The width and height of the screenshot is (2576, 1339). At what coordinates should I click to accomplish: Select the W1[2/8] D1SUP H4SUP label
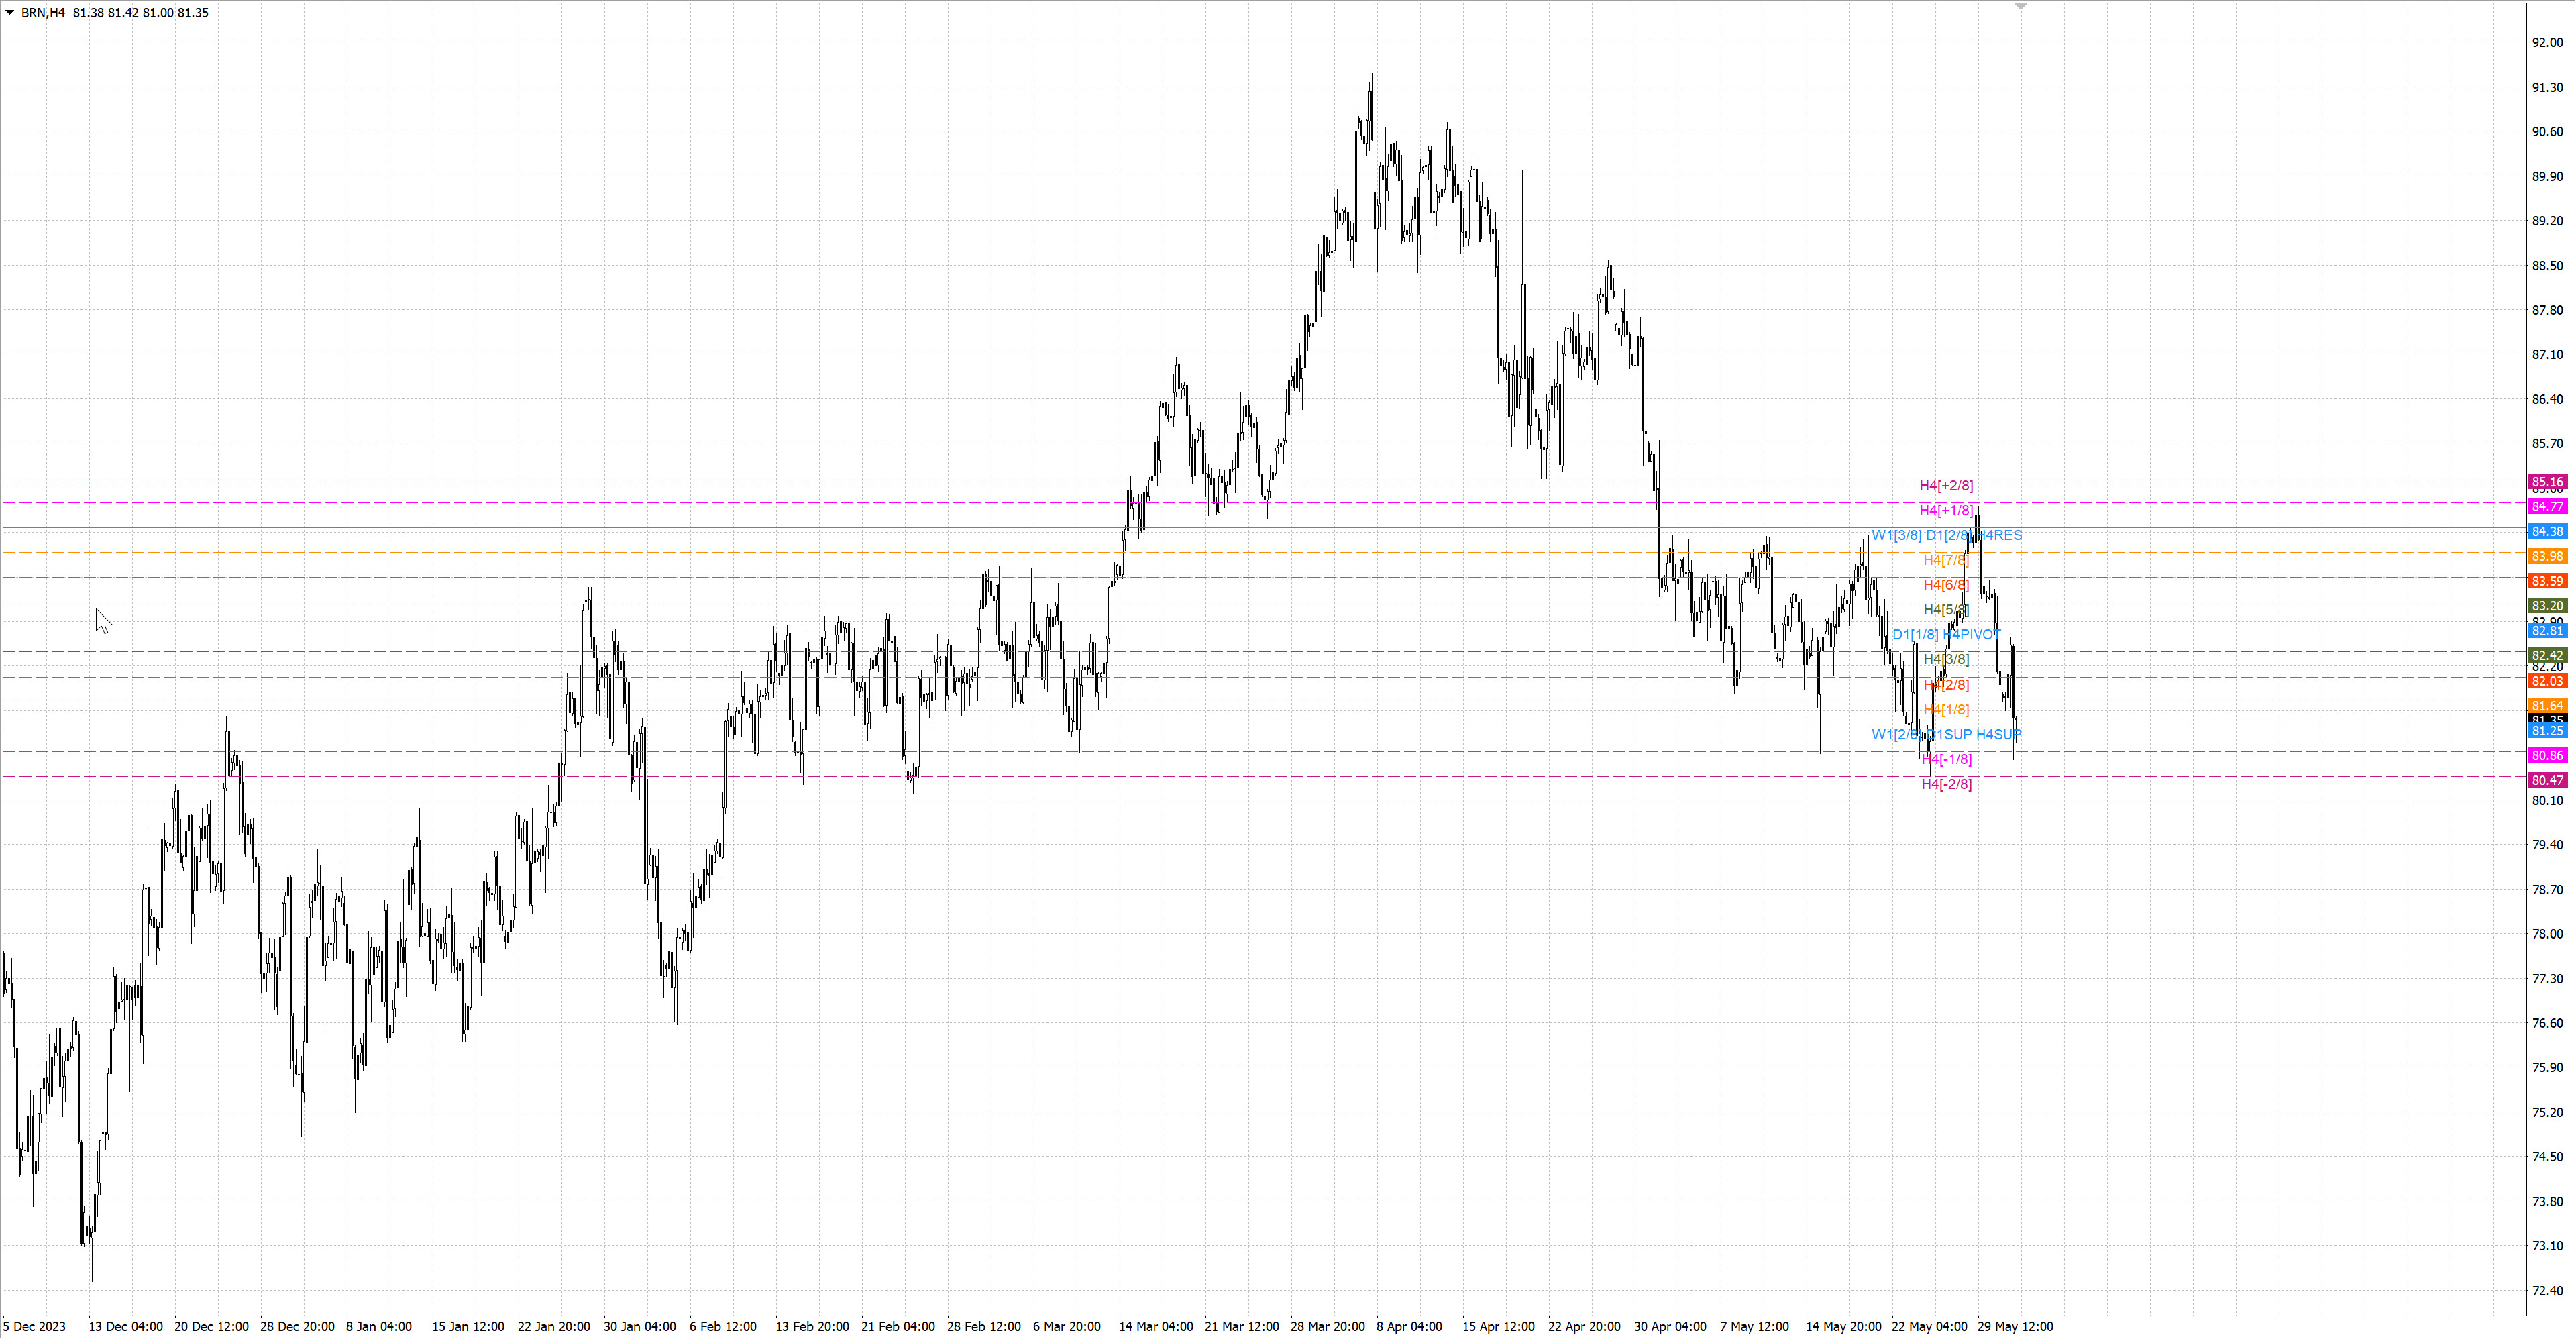(1946, 734)
